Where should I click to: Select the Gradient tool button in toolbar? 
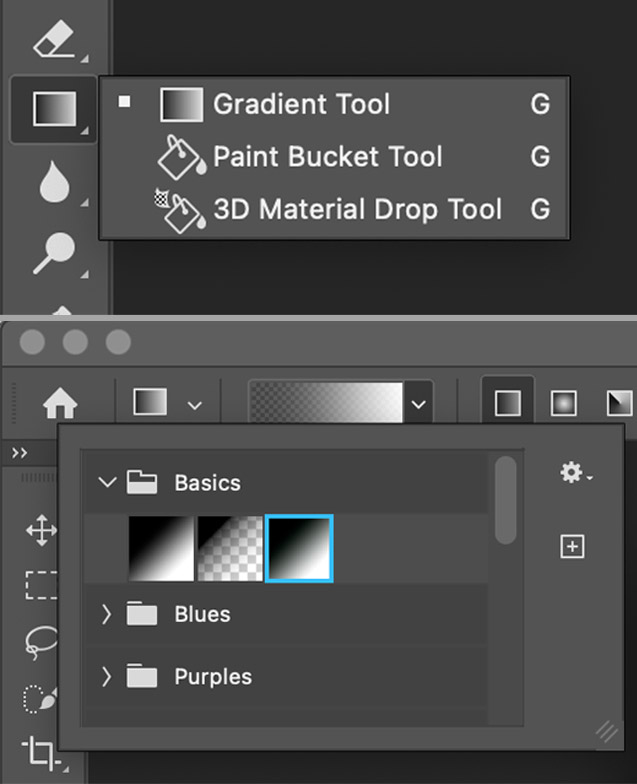pyautogui.click(x=54, y=108)
